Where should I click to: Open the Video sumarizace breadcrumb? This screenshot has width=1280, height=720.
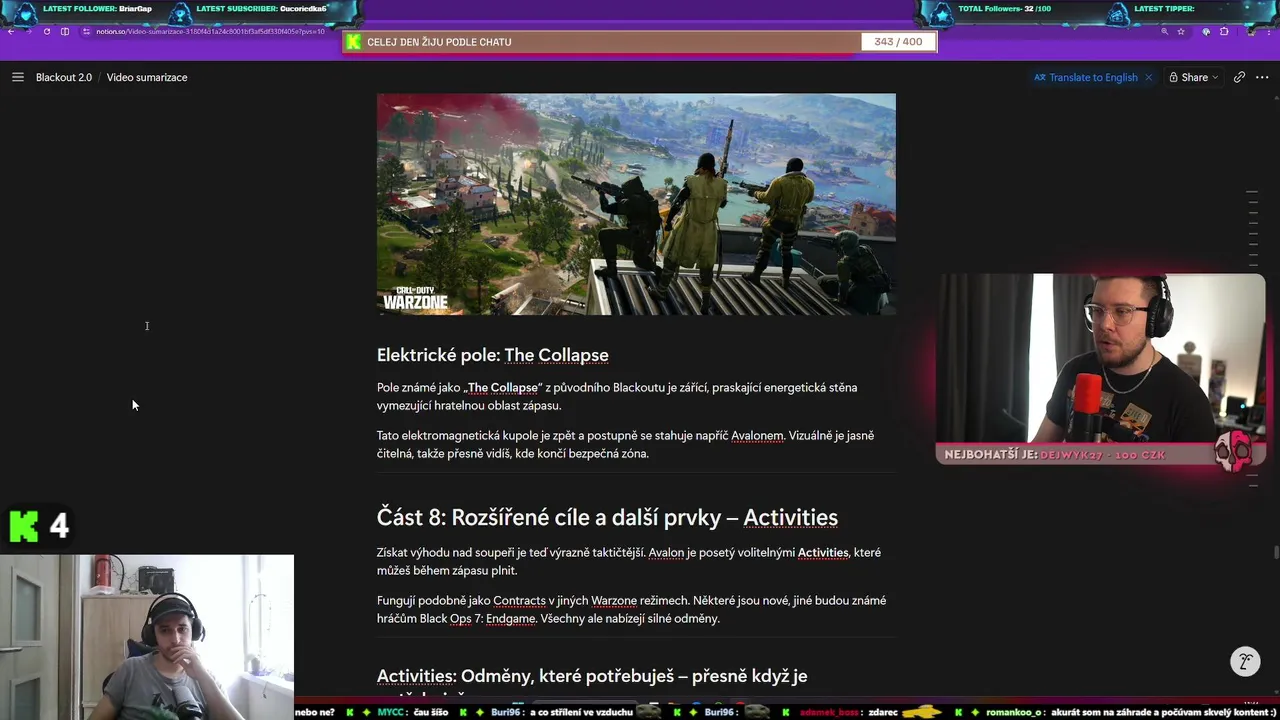coord(147,77)
